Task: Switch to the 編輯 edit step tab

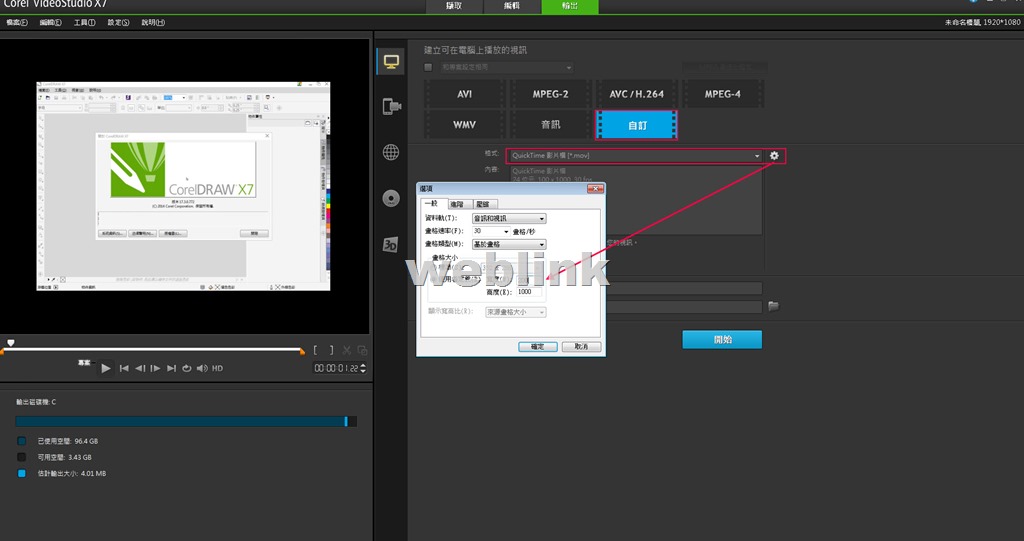Action: pyautogui.click(x=512, y=6)
